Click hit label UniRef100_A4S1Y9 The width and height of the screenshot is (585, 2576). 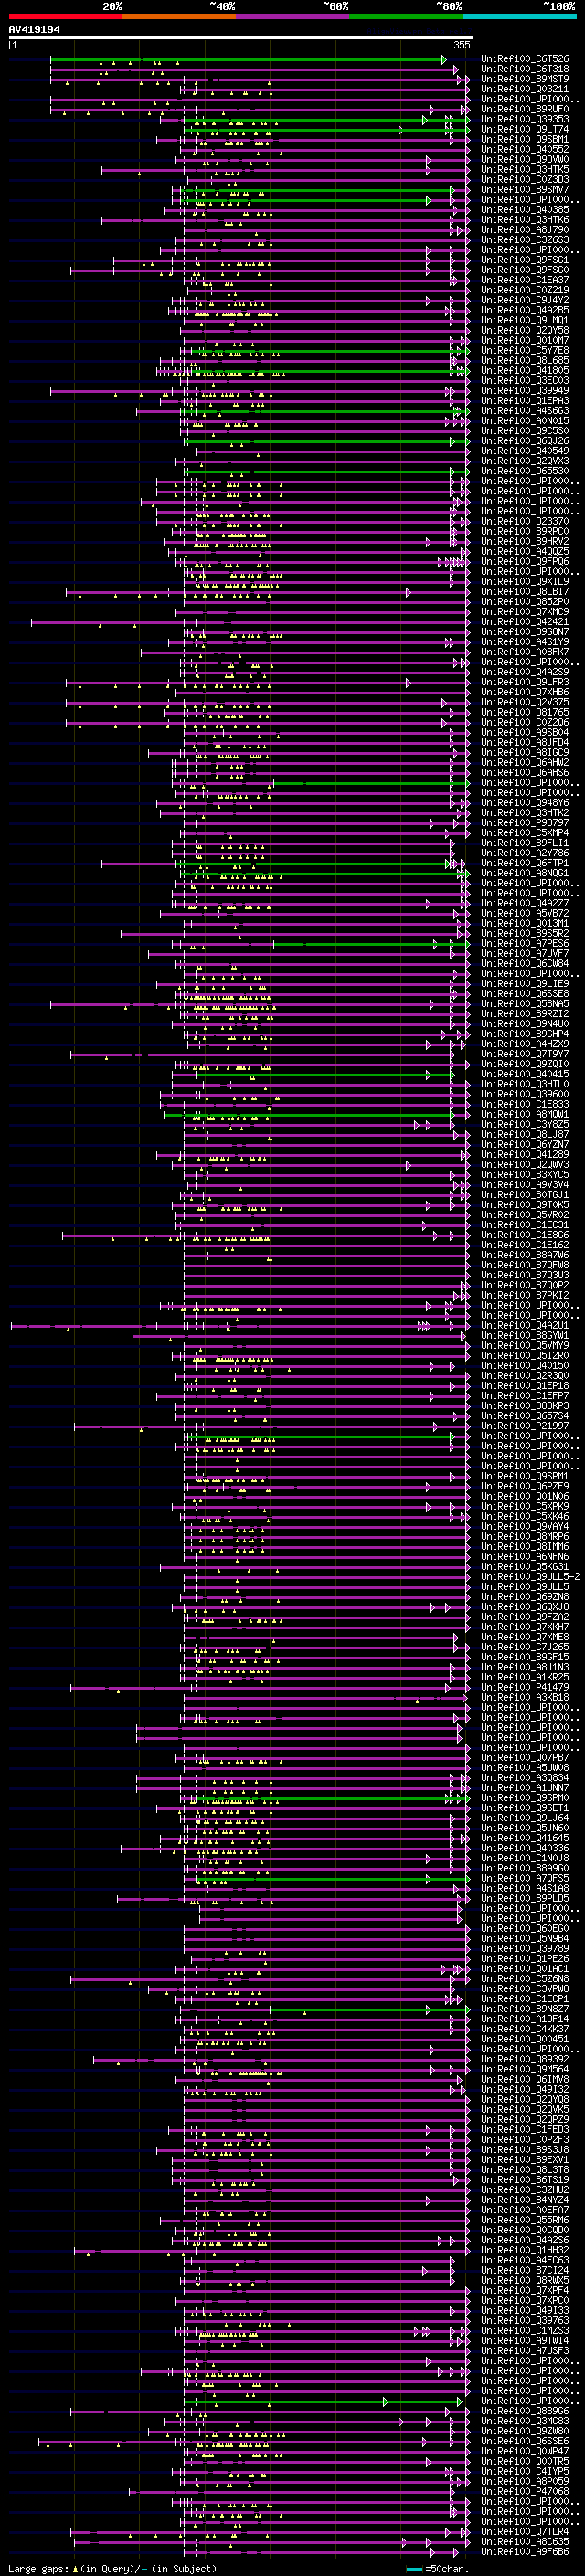pos(525,642)
